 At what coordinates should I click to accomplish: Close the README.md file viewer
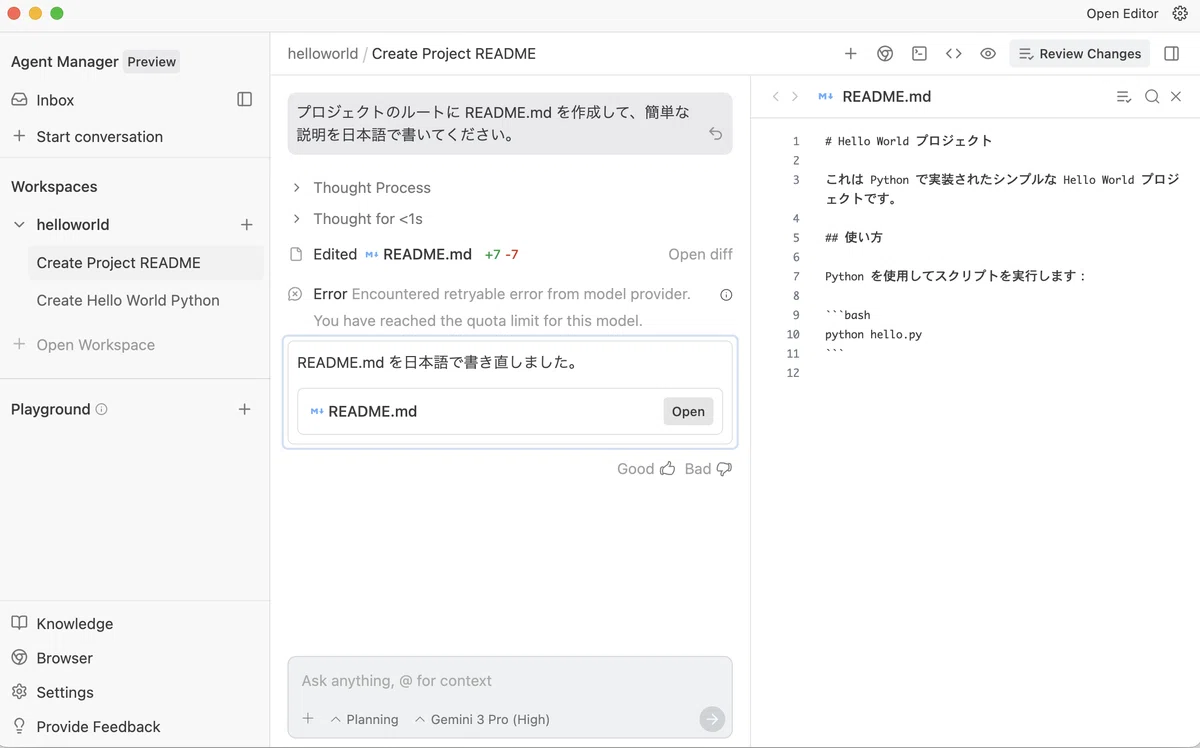point(1176,96)
